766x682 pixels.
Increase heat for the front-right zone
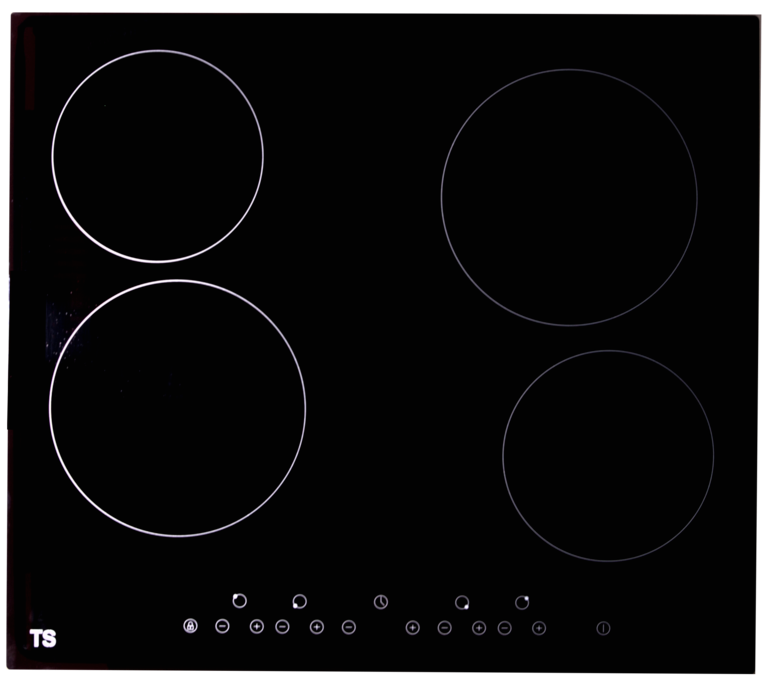point(479,628)
